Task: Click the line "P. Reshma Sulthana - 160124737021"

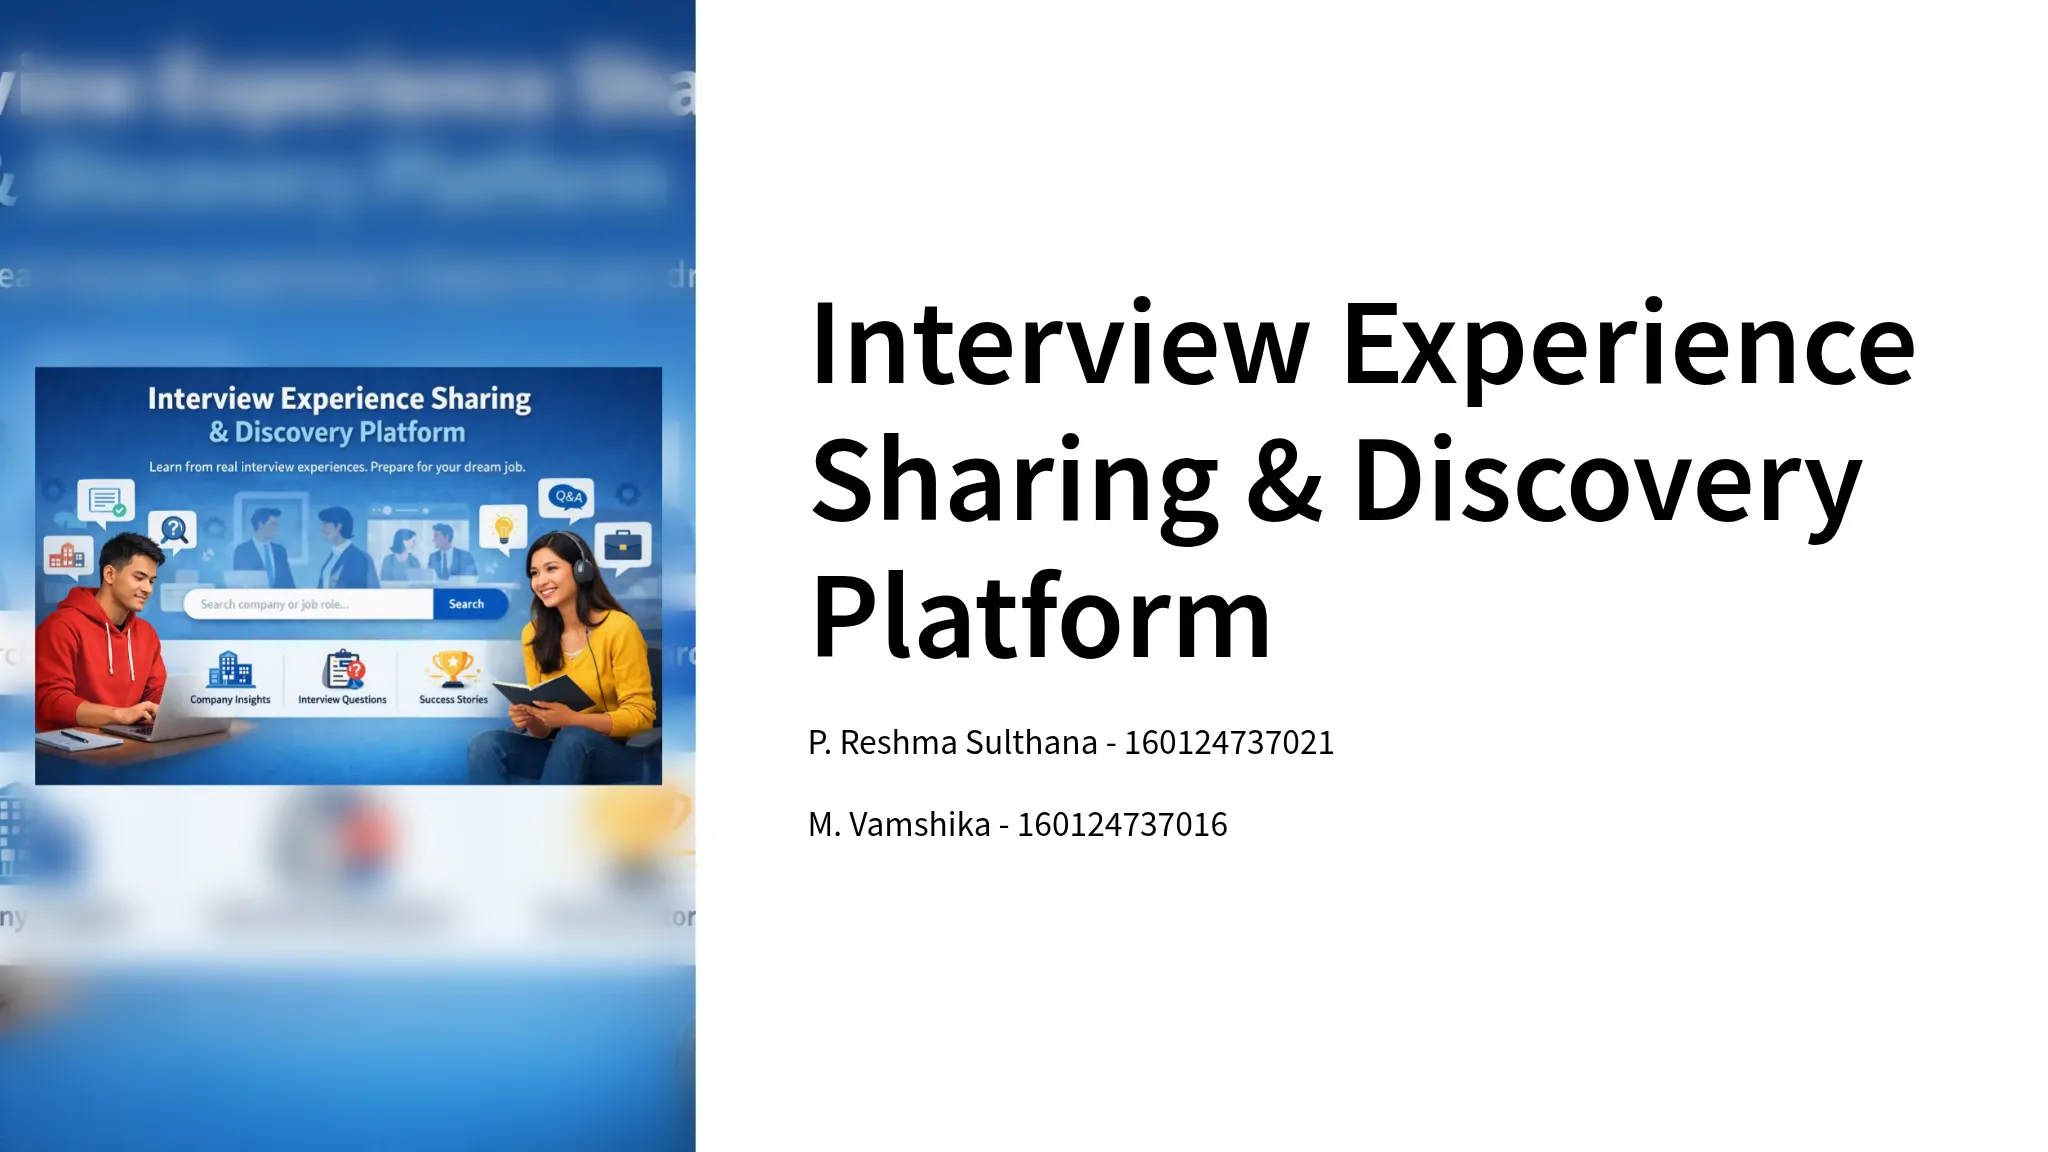Action: click(x=1071, y=743)
